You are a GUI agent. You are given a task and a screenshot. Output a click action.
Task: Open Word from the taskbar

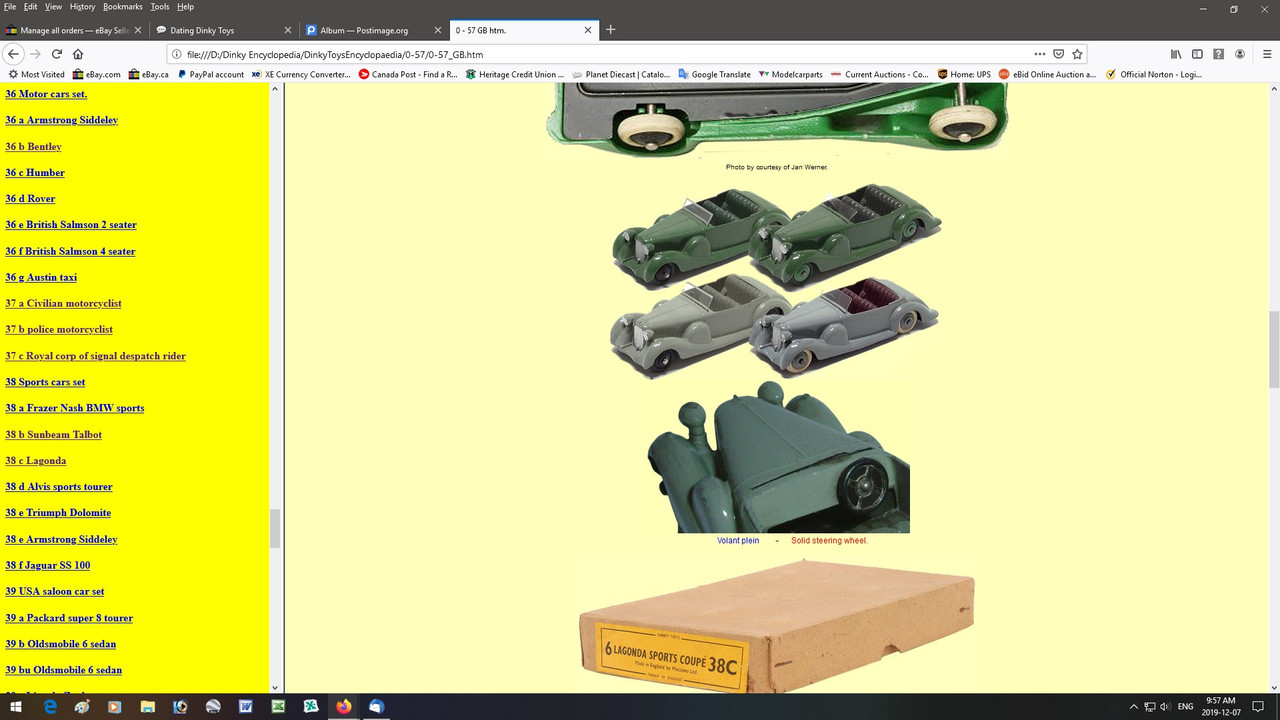(x=245, y=706)
